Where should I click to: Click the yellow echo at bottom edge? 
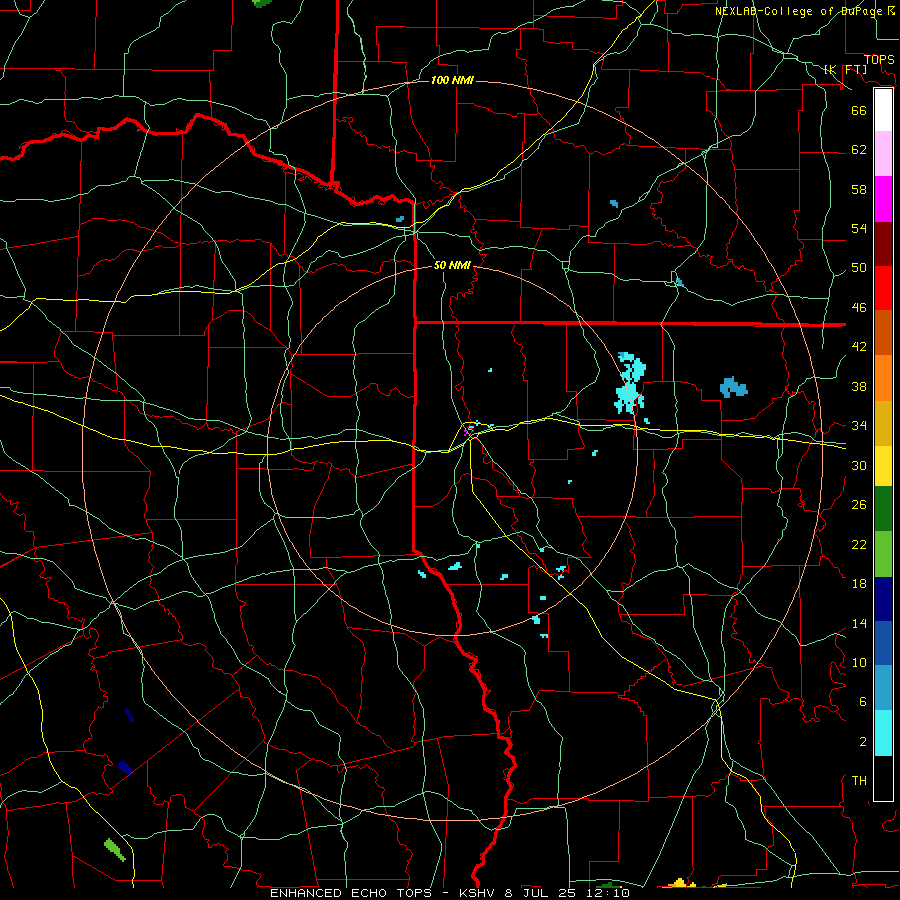click(x=680, y=883)
